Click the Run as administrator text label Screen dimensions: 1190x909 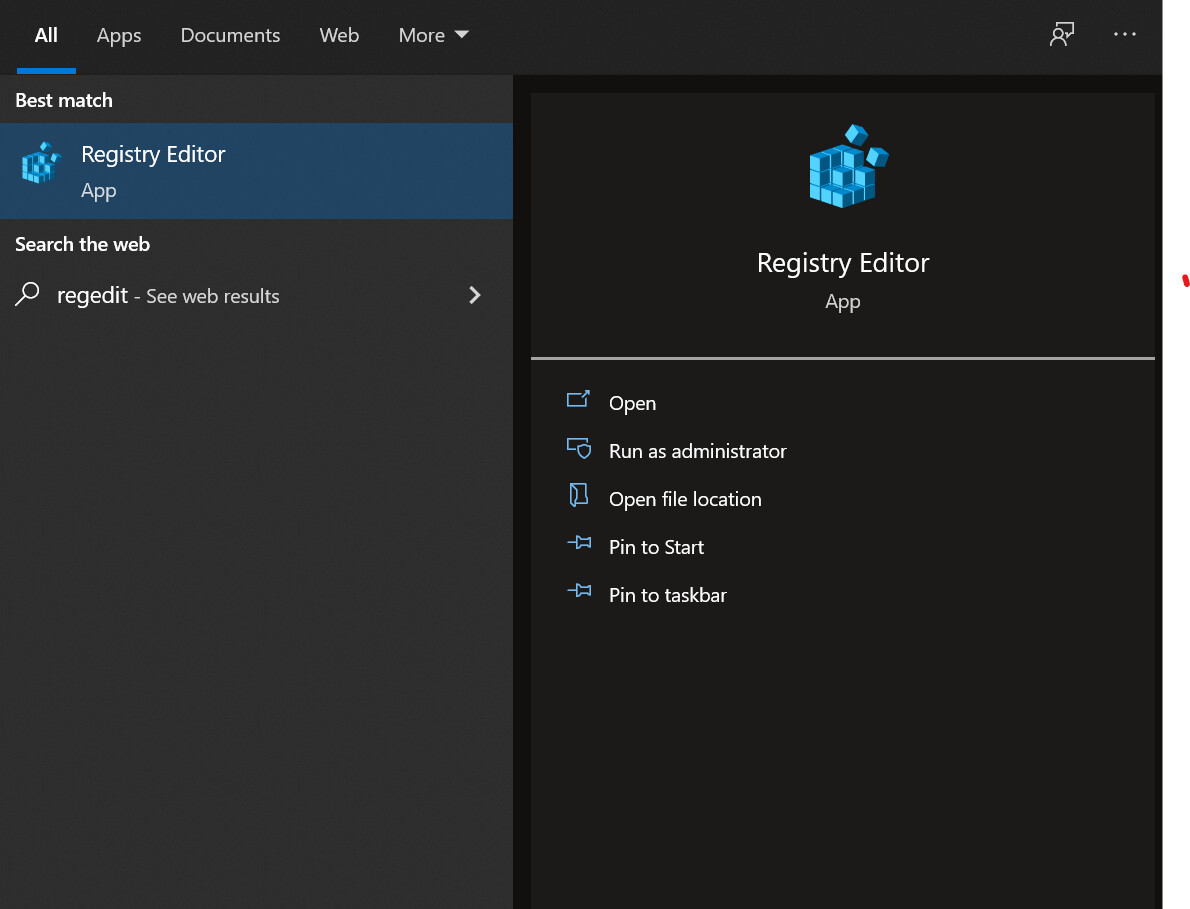(697, 451)
